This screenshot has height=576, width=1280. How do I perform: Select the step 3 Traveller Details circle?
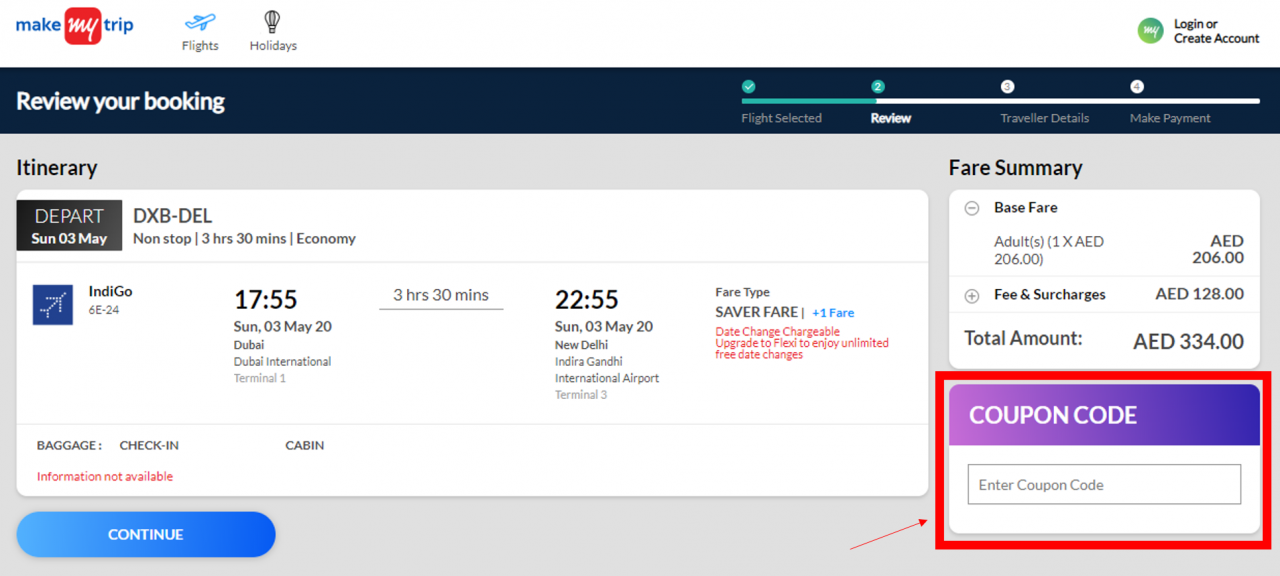pos(1008,87)
